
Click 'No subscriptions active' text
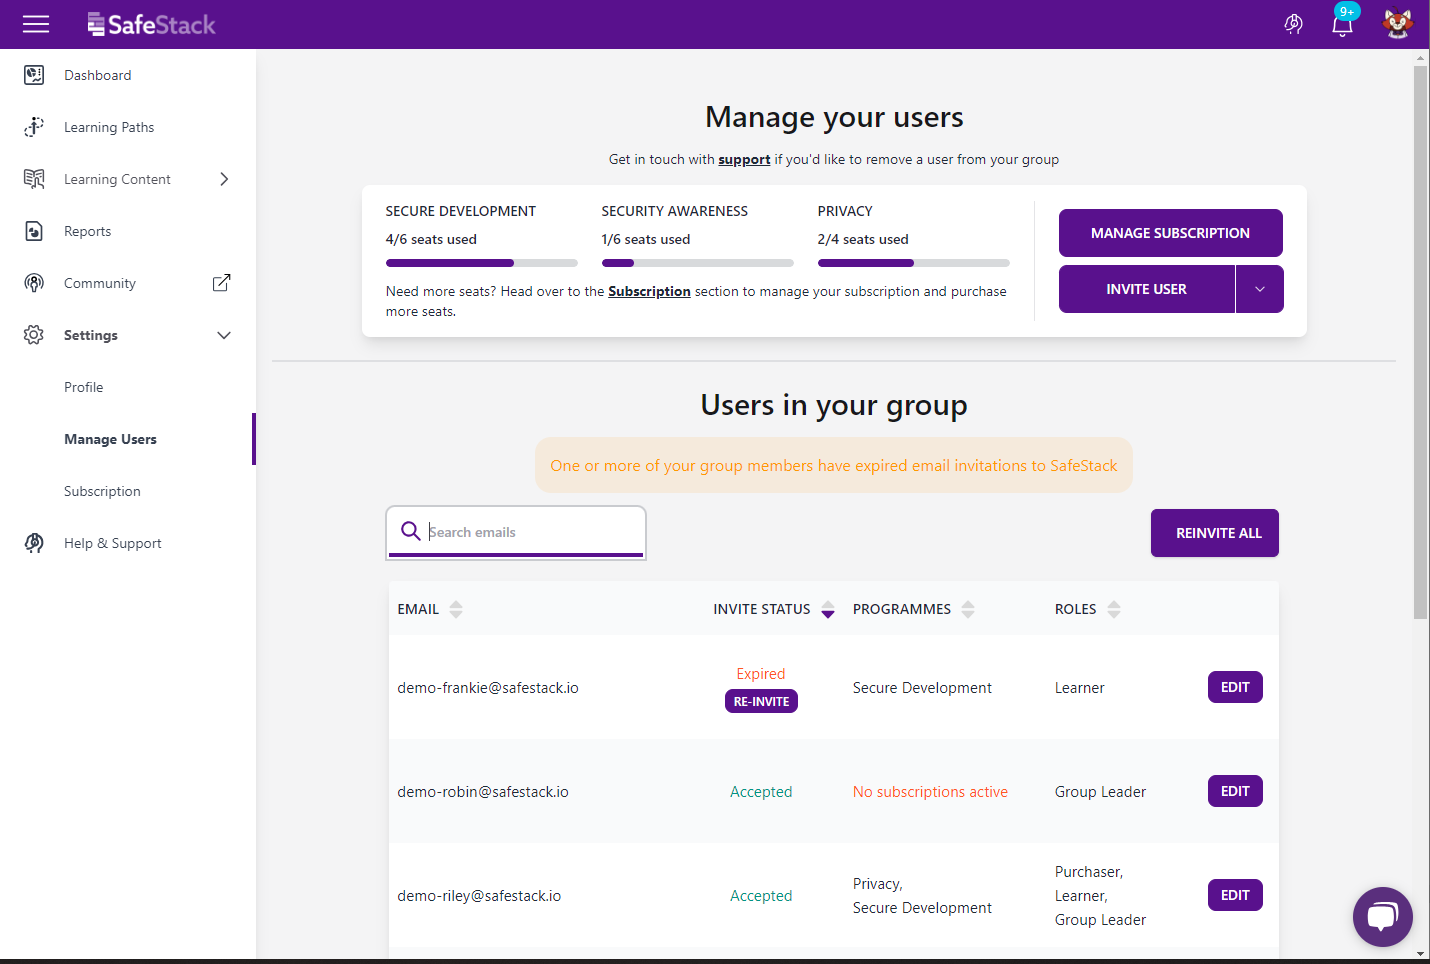tap(930, 792)
